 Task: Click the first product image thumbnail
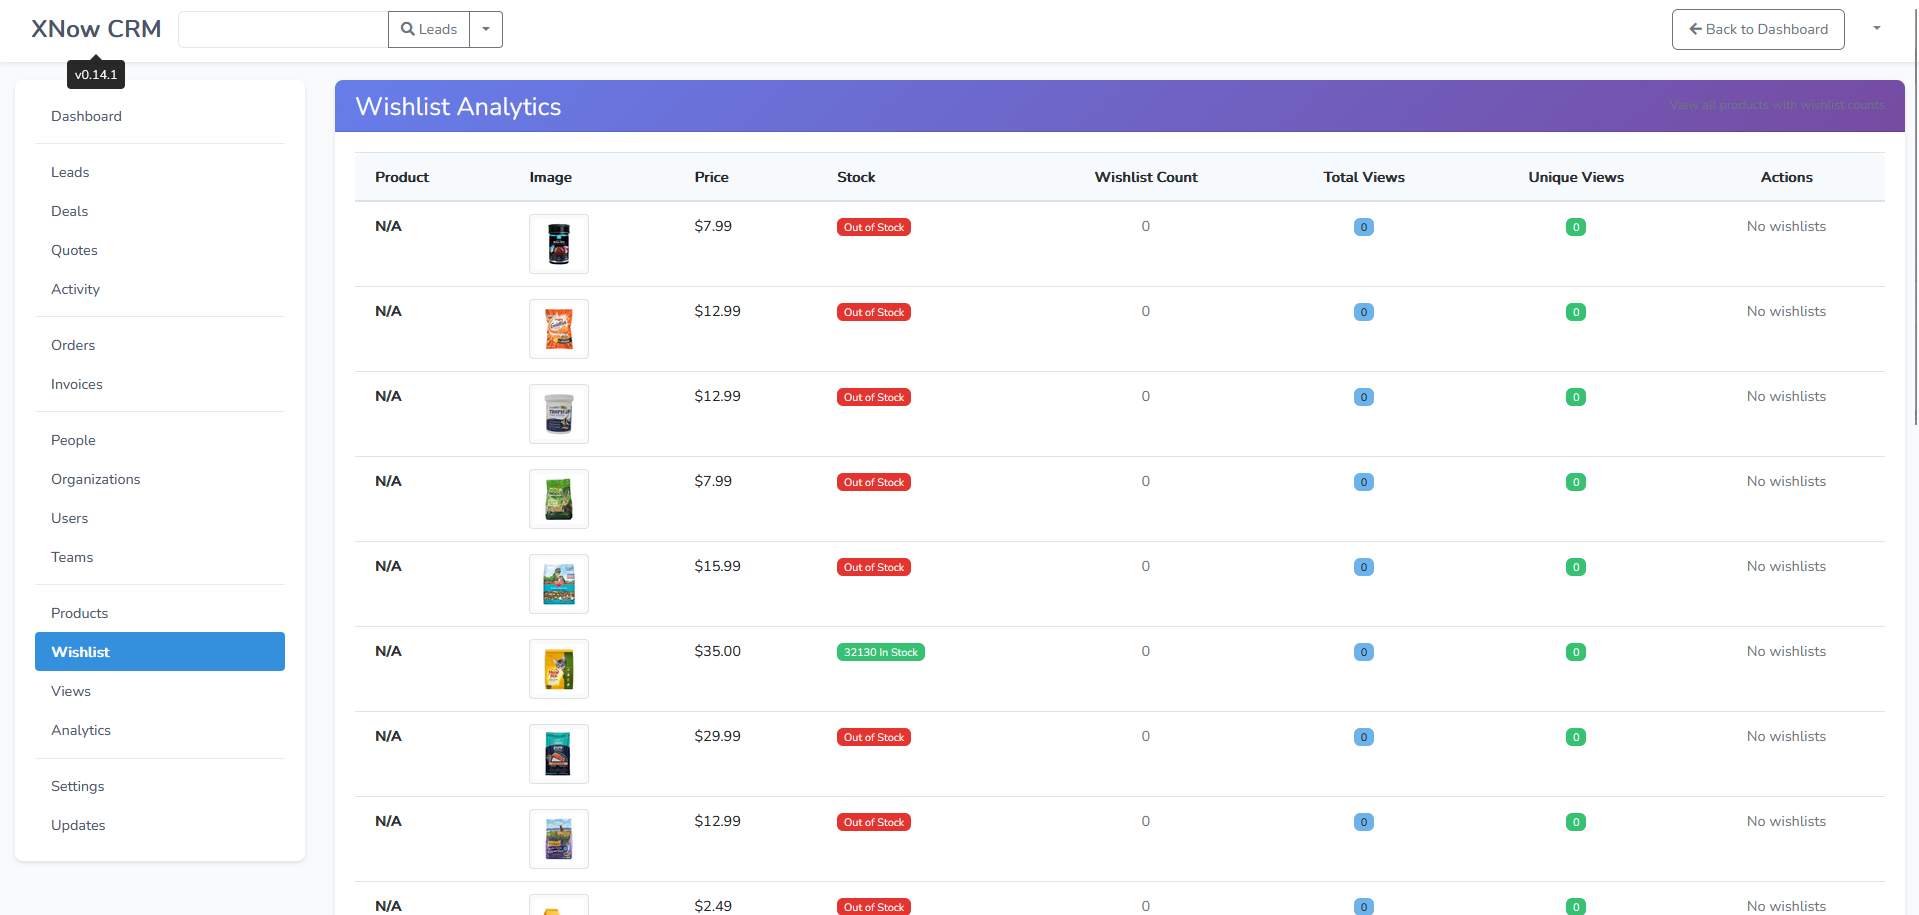click(x=558, y=243)
